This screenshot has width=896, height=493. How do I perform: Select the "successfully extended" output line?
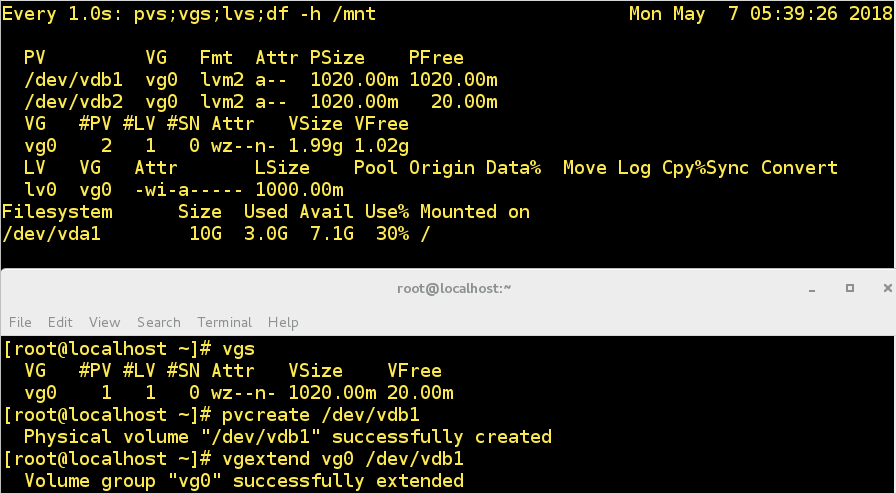coord(243,481)
